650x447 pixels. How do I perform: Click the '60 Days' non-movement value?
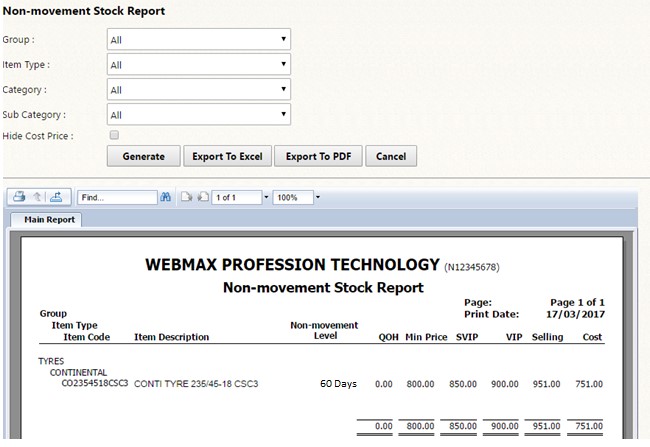coord(338,384)
